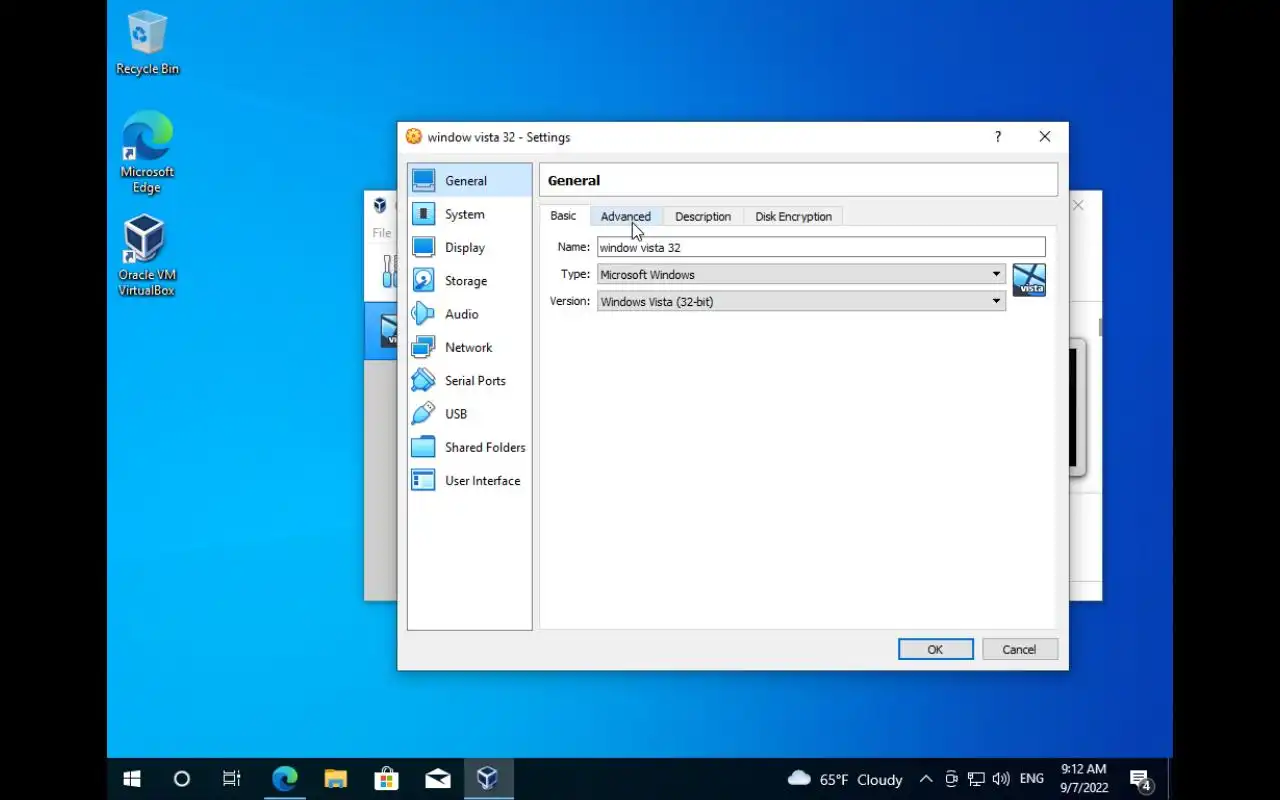1280x800 pixels.
Task: Click Cancel to discard settings
Action: pos(1019,649)
